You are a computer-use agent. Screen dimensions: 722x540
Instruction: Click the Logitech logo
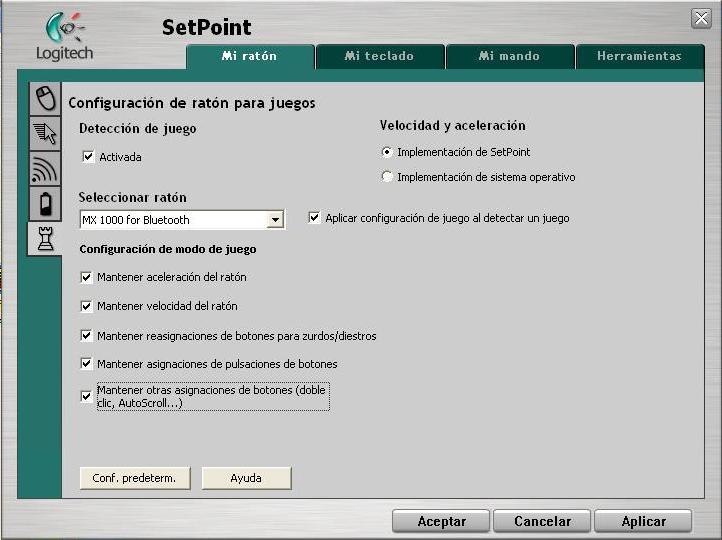point(64,37)
